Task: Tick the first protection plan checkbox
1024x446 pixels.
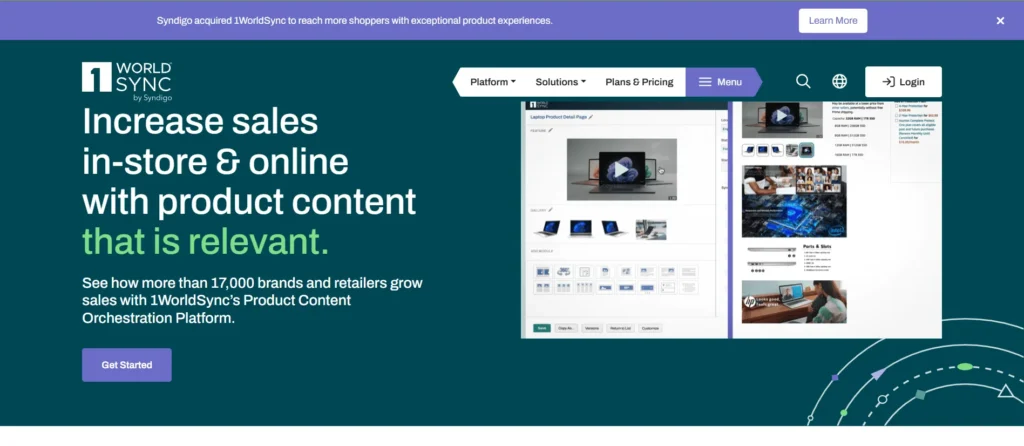Action: coord(896,104)
